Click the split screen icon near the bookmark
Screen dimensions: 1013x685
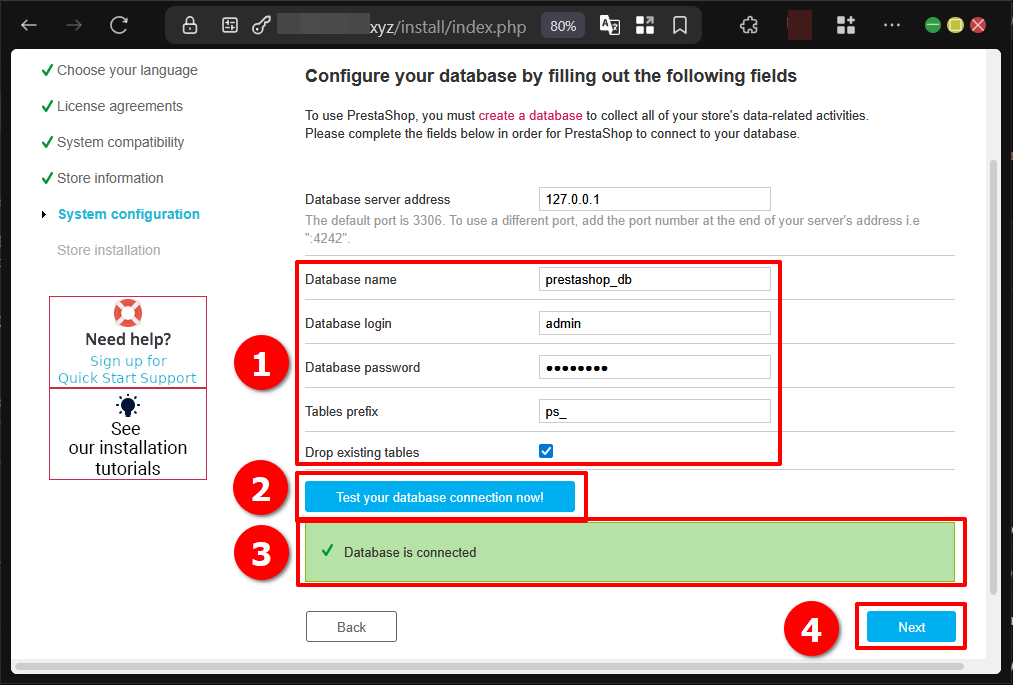(645, 25)
